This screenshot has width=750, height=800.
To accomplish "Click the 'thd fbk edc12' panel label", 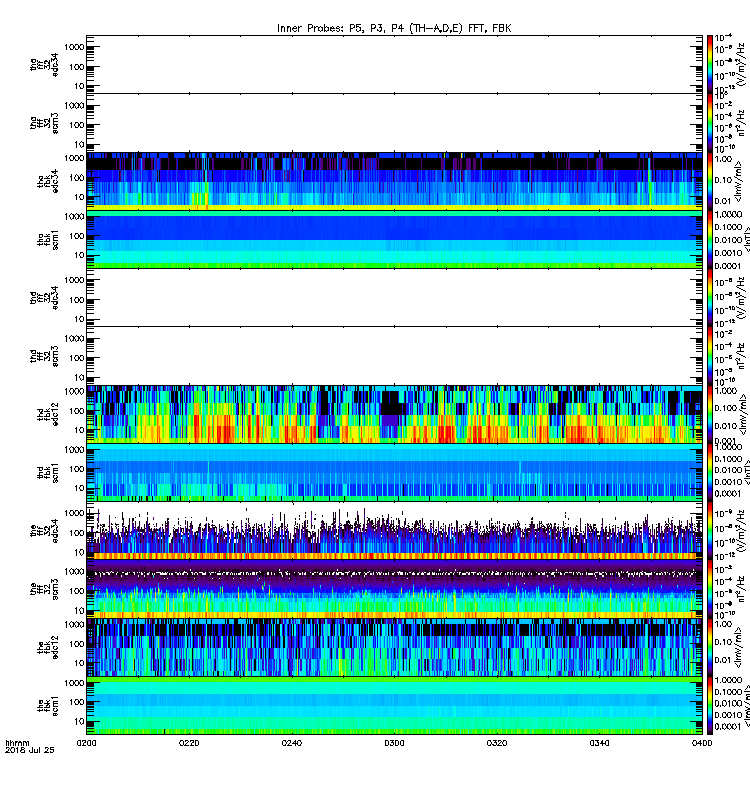I will click(x=48, y=414).
